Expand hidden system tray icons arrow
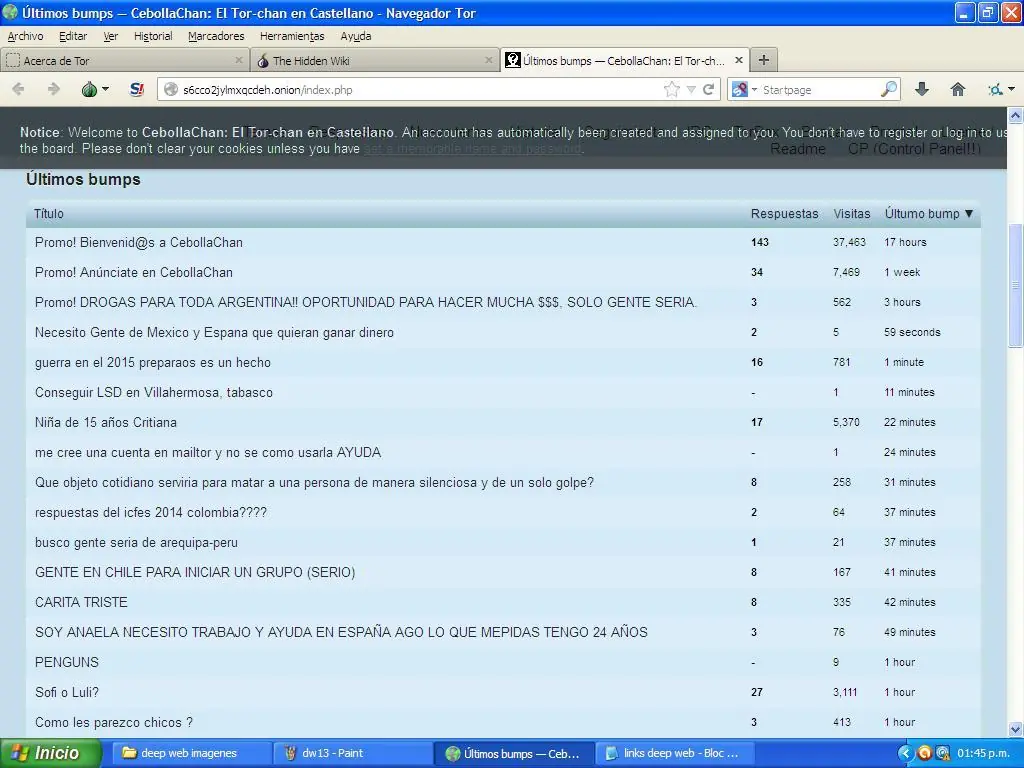The height and width of the screenshot is (768, 1024). (x=904, y=754)
